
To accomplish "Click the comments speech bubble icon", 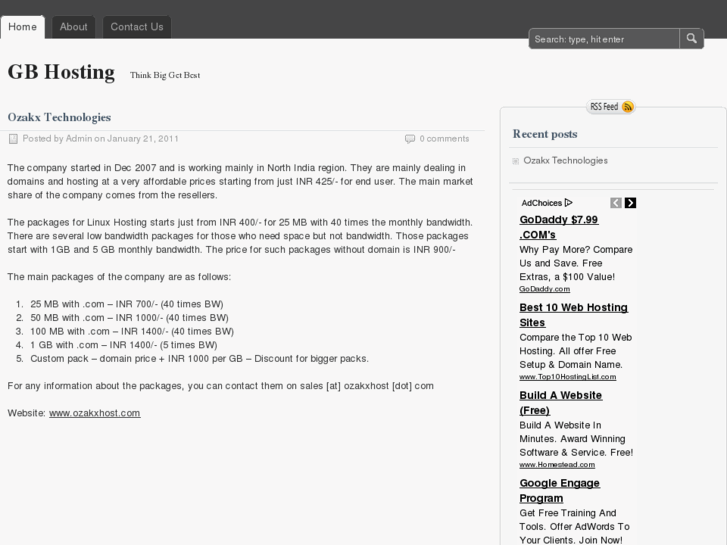I will (410, 139).
